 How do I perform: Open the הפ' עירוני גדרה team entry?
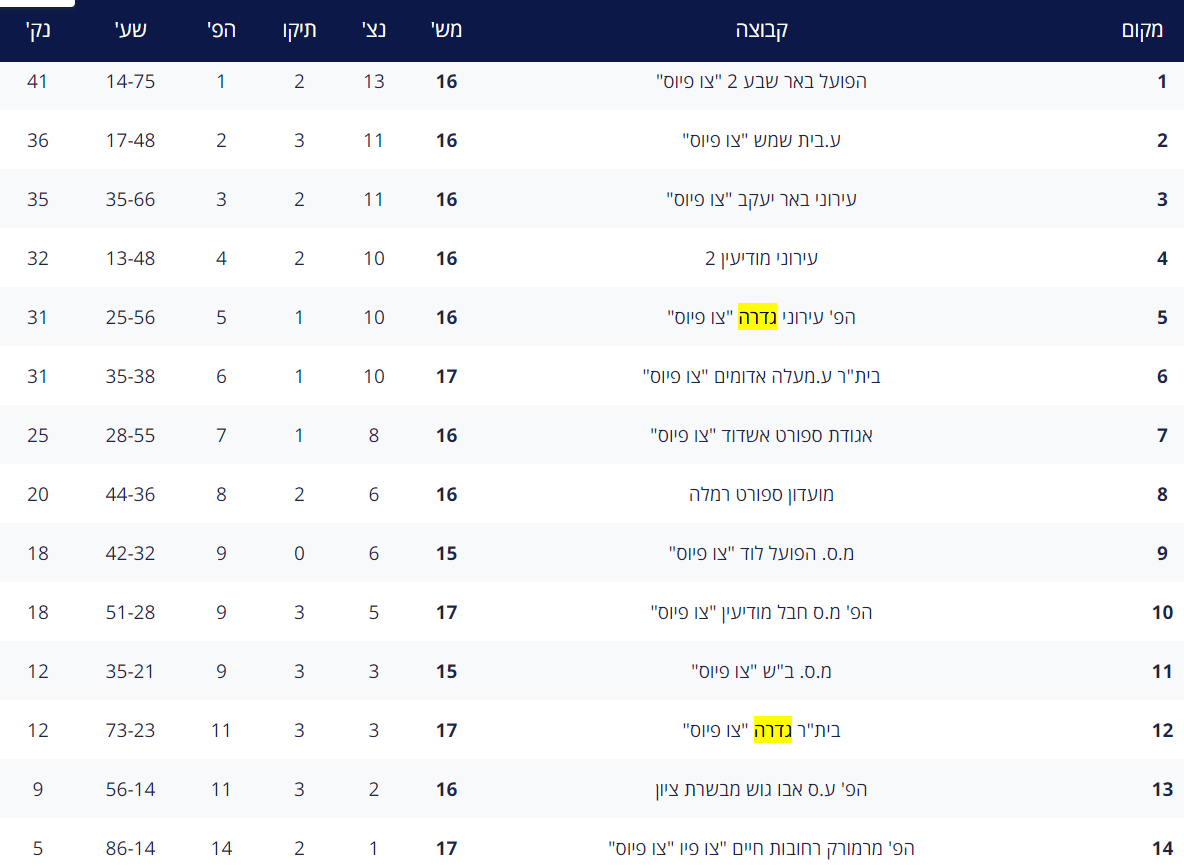(x=761, y=317)
